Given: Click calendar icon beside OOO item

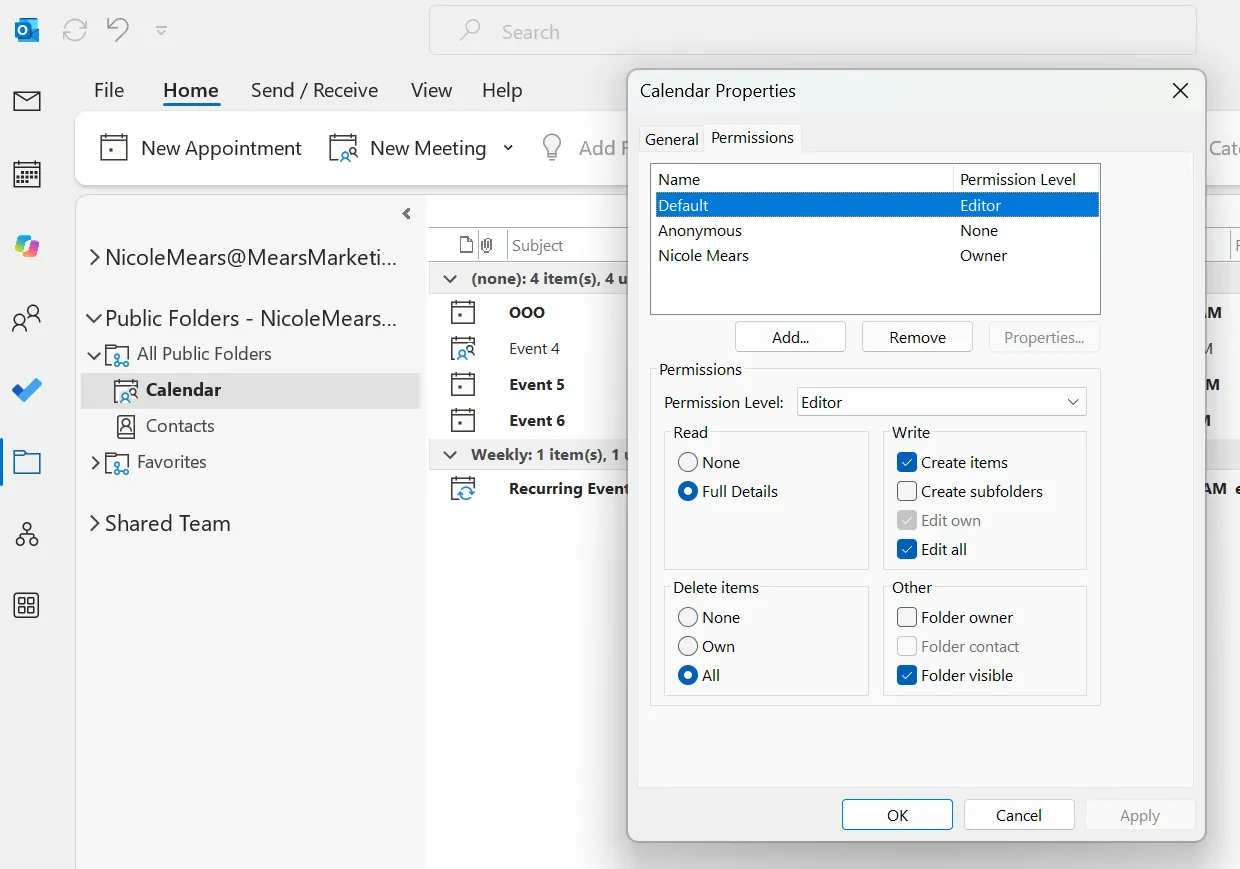Looking at the screenshot, I should 463,312.
